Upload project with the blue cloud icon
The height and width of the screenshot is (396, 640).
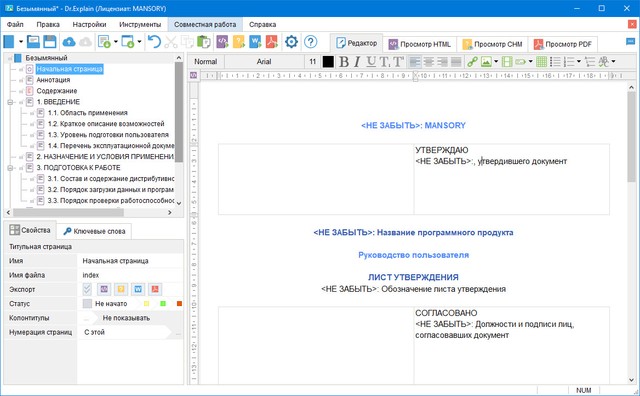(x=69, y=42)
